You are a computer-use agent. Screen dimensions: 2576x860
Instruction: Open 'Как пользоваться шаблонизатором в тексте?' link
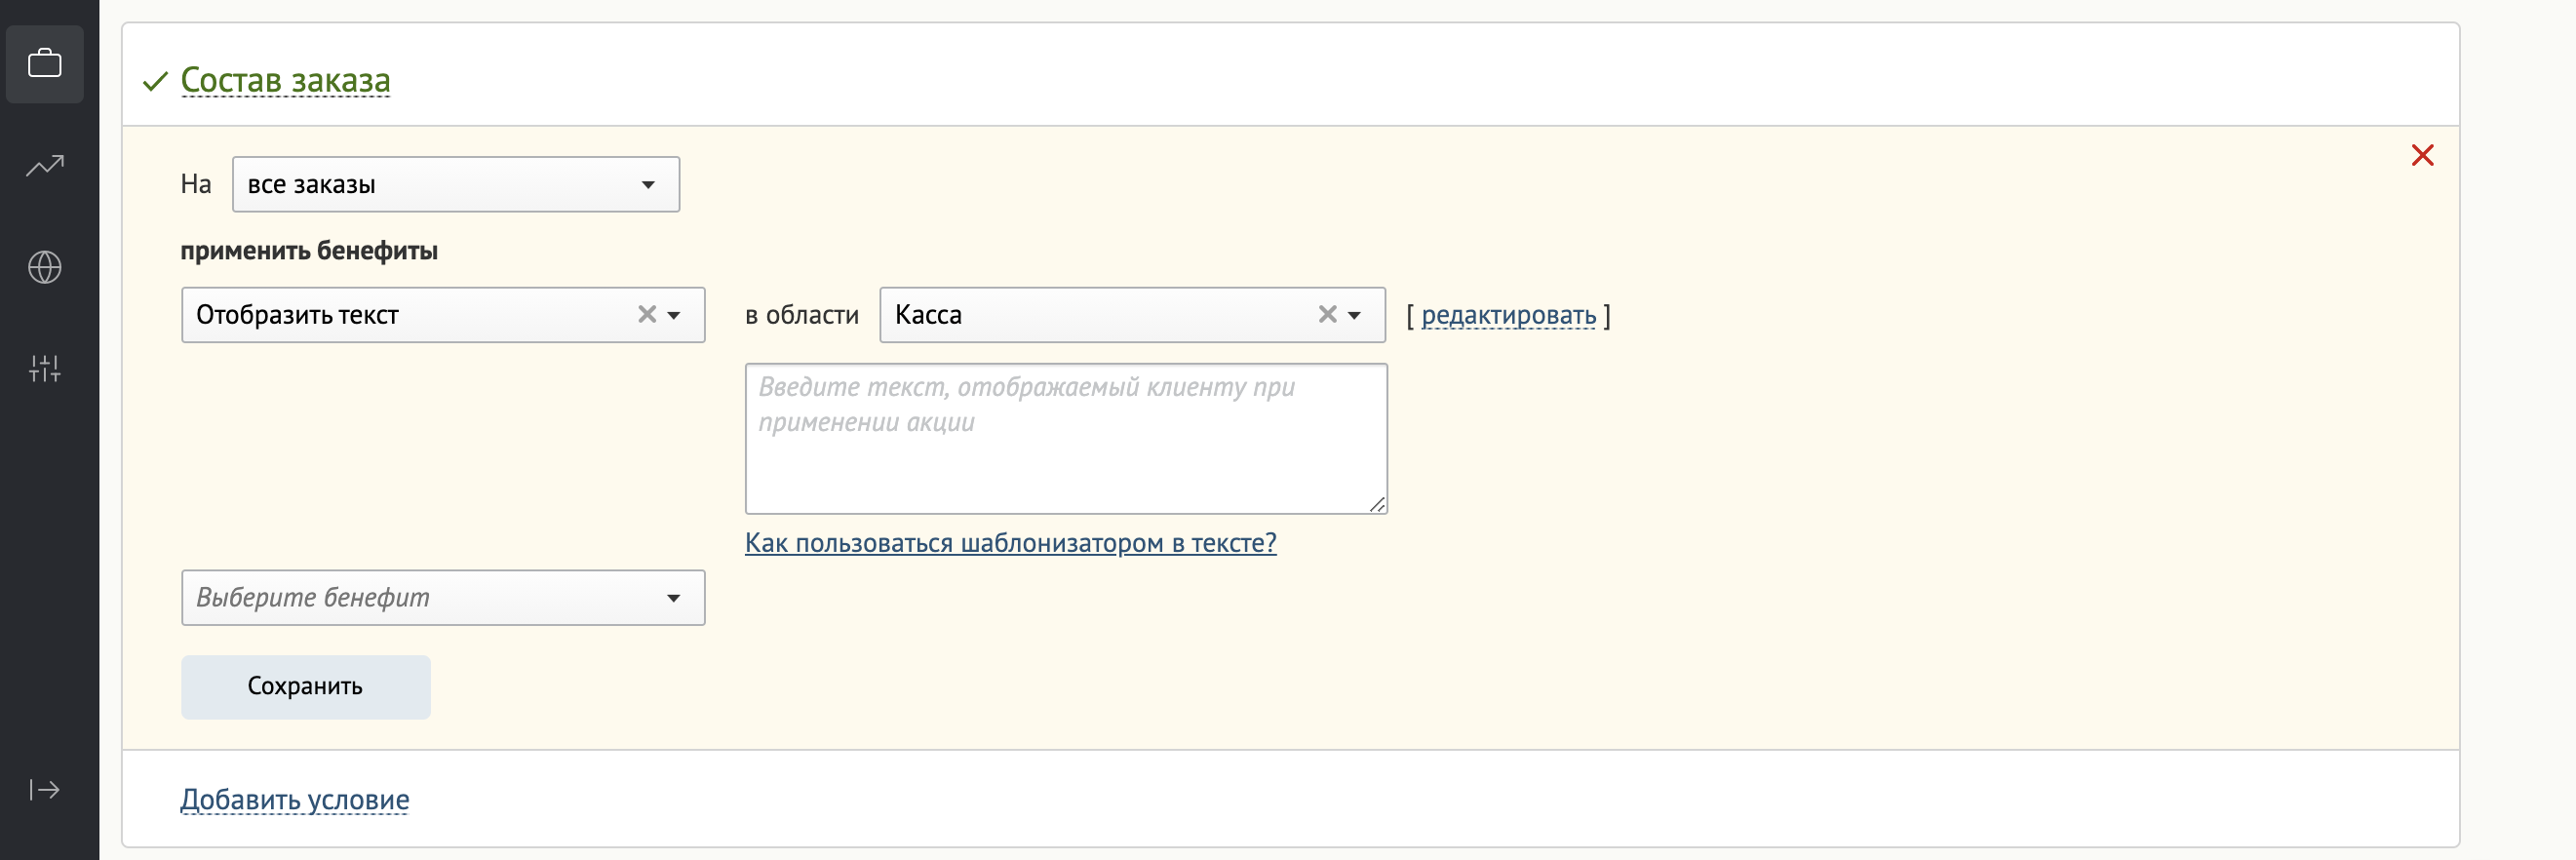click(1010, 543)
